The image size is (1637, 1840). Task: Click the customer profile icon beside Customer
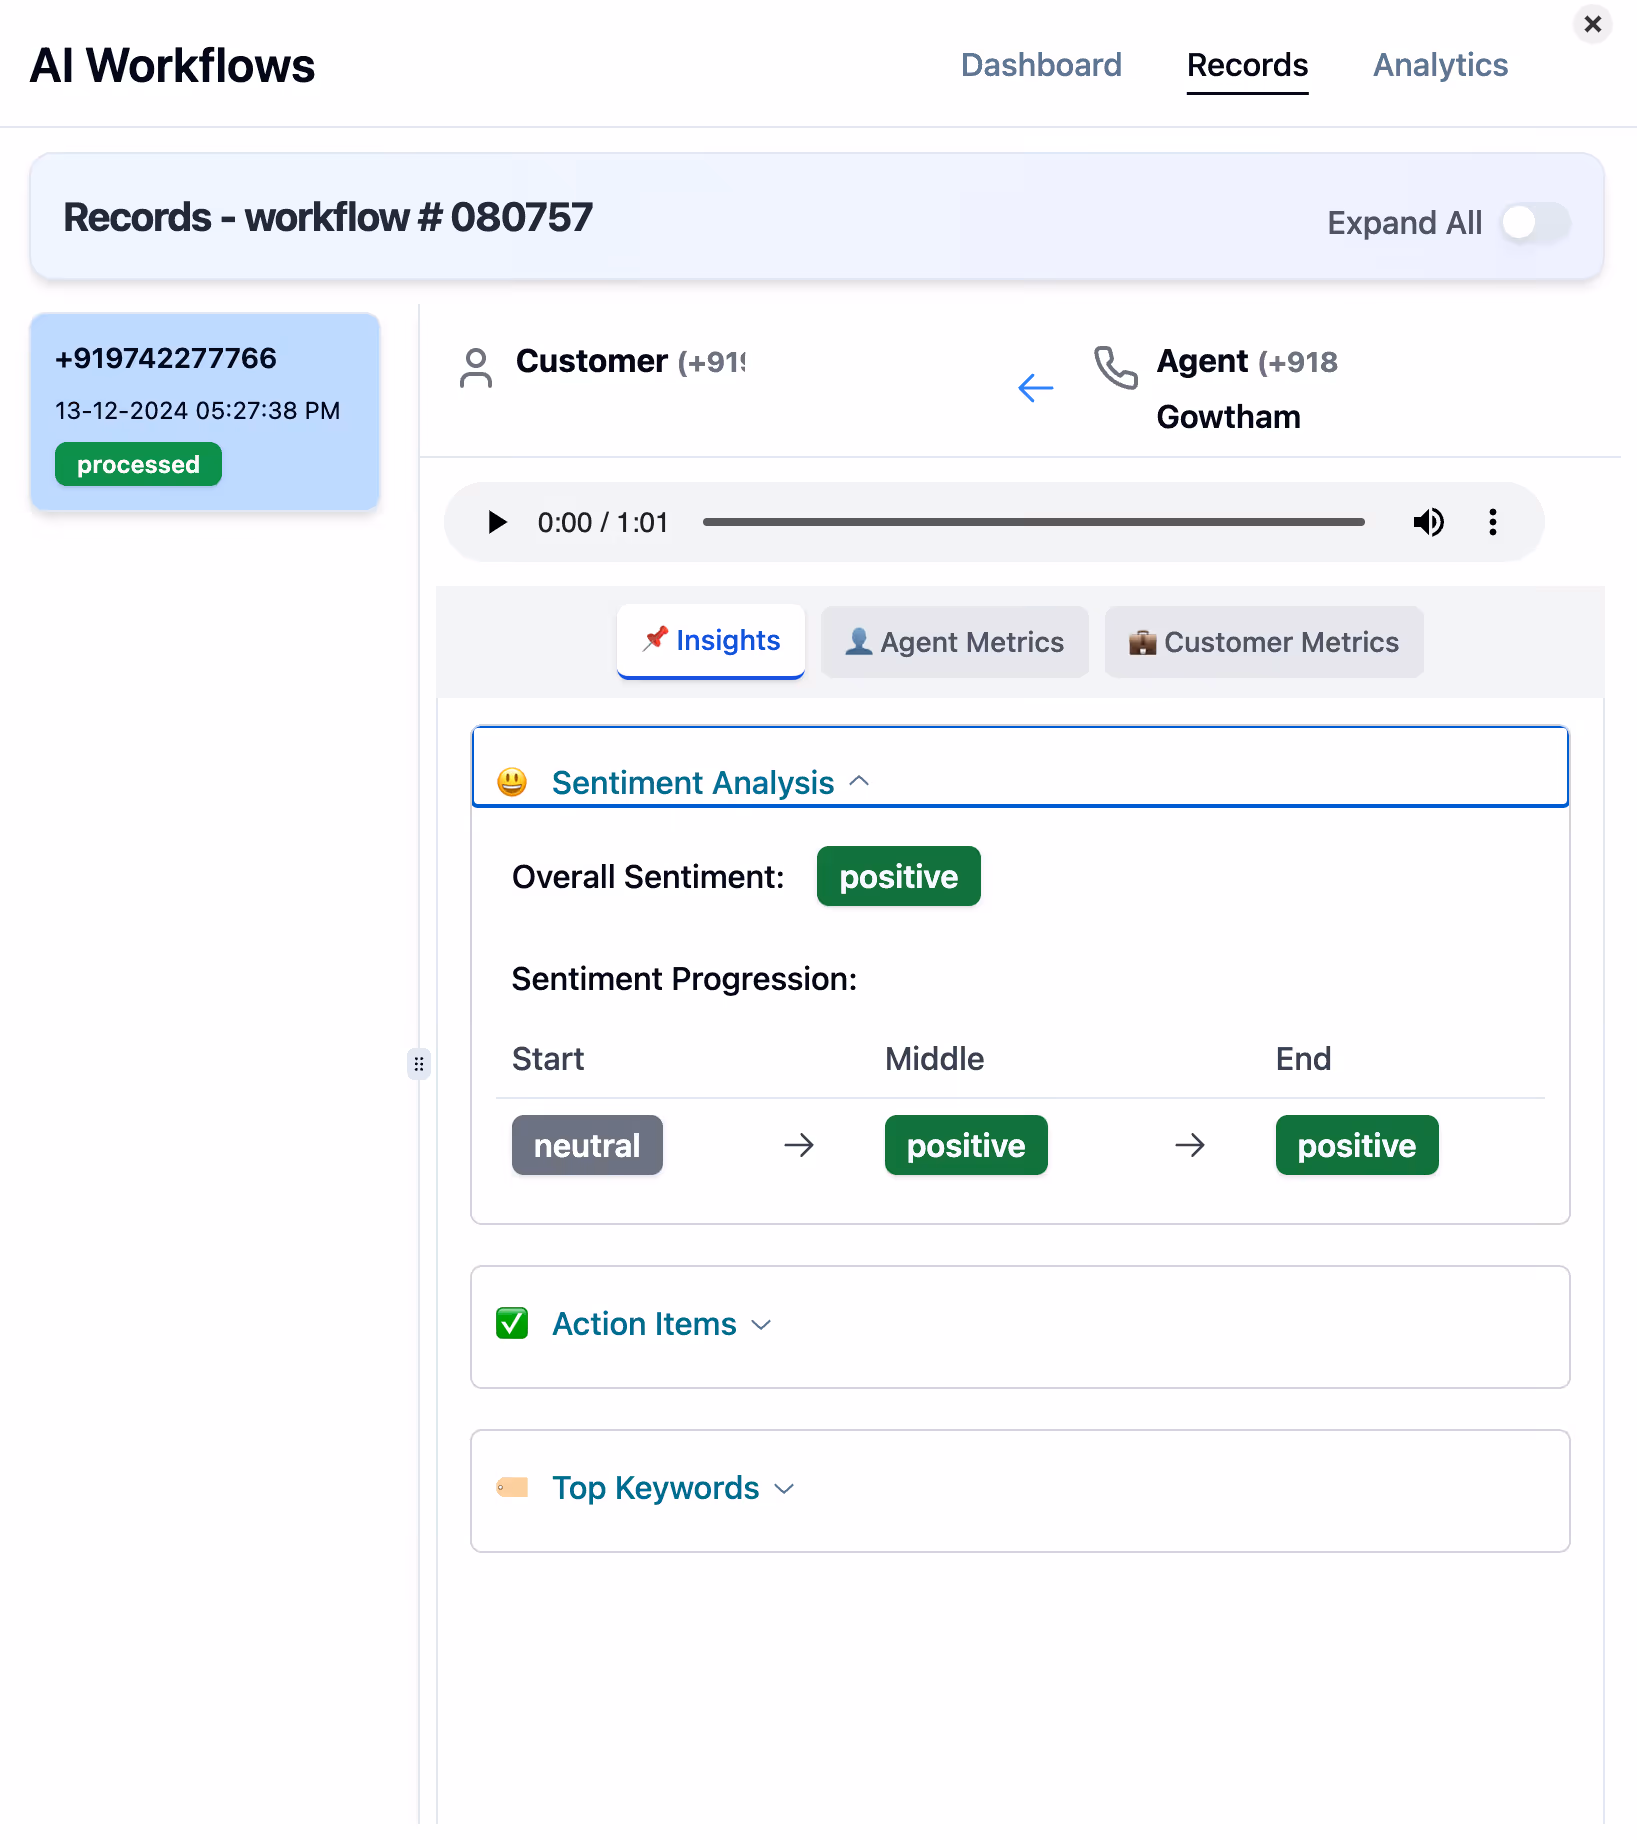476,368
